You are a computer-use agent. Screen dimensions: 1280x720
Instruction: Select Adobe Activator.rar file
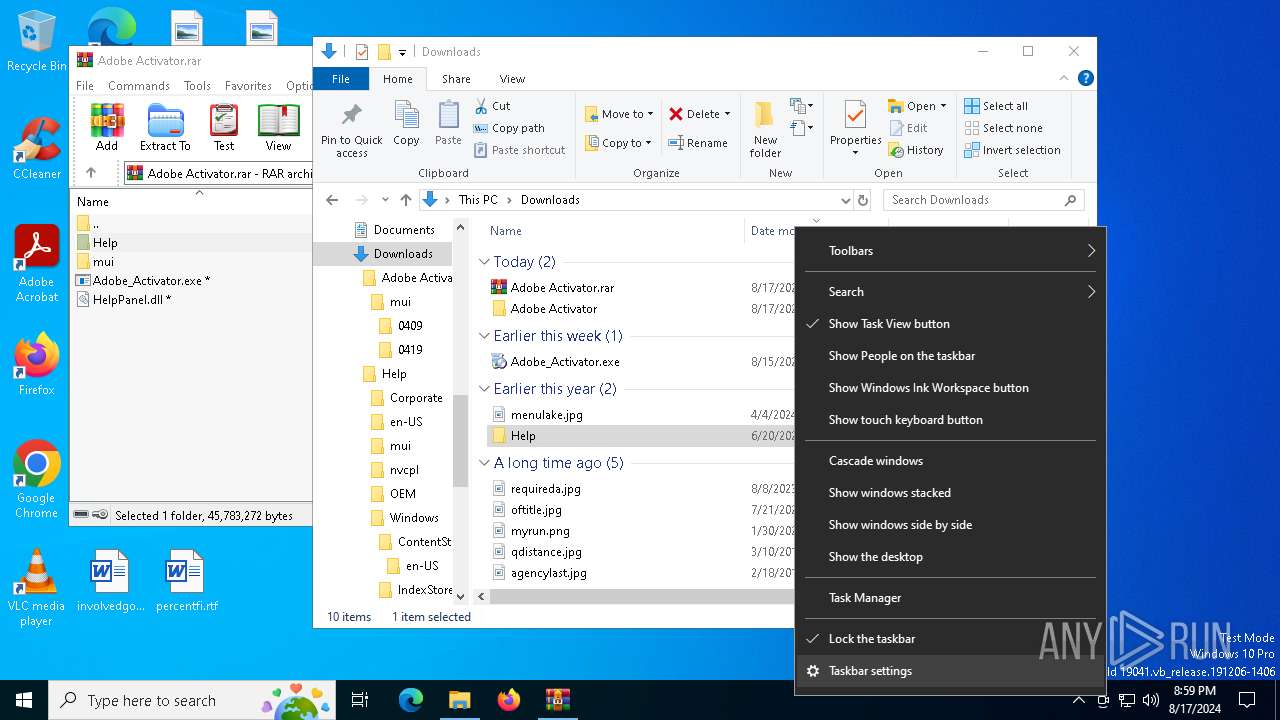pyautogui.click(x=562, y=288)
